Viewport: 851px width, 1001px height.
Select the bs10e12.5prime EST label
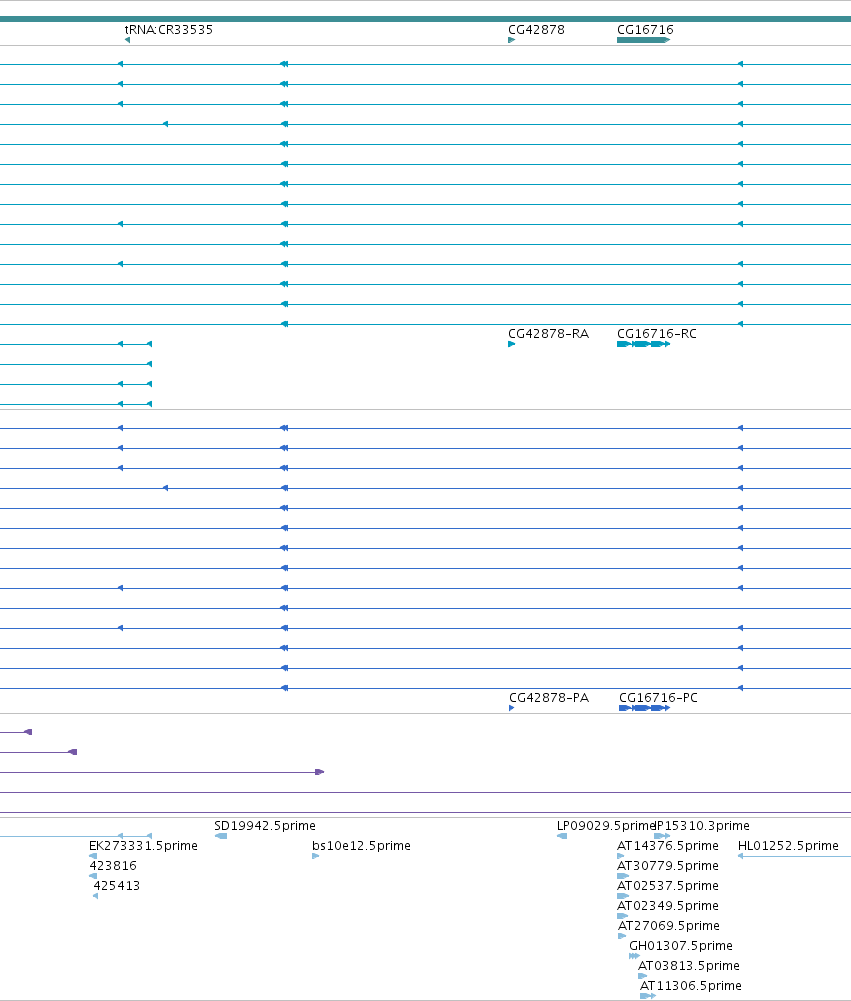[361, 845]
